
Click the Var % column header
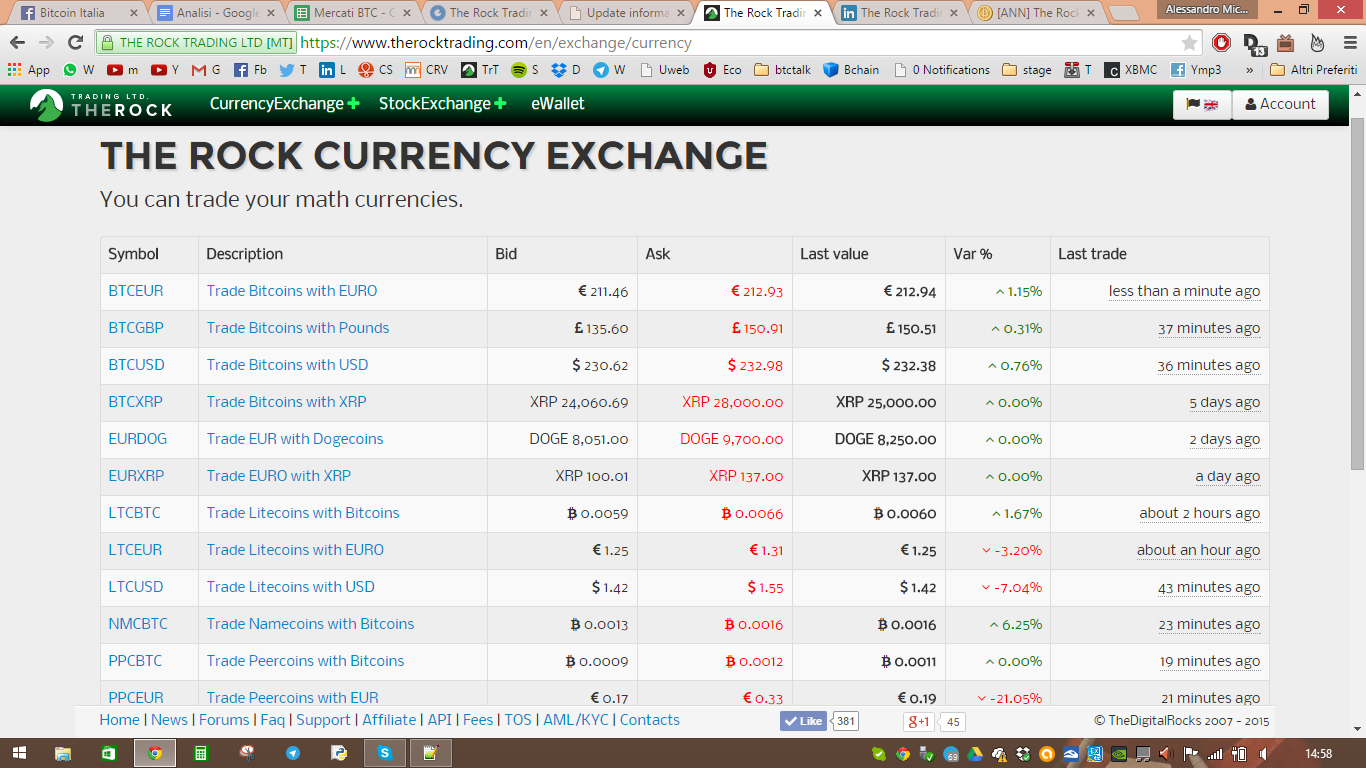973,254
